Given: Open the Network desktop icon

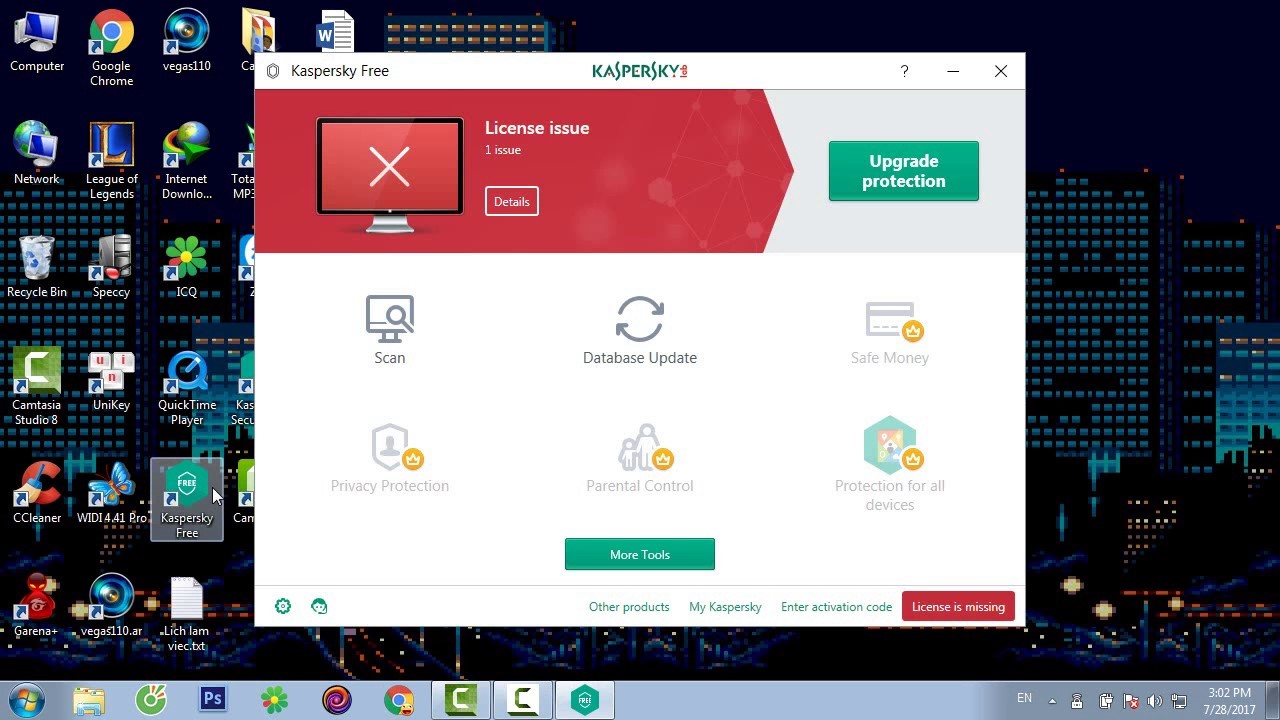Looking at the screenshot, I should [37, 155].
